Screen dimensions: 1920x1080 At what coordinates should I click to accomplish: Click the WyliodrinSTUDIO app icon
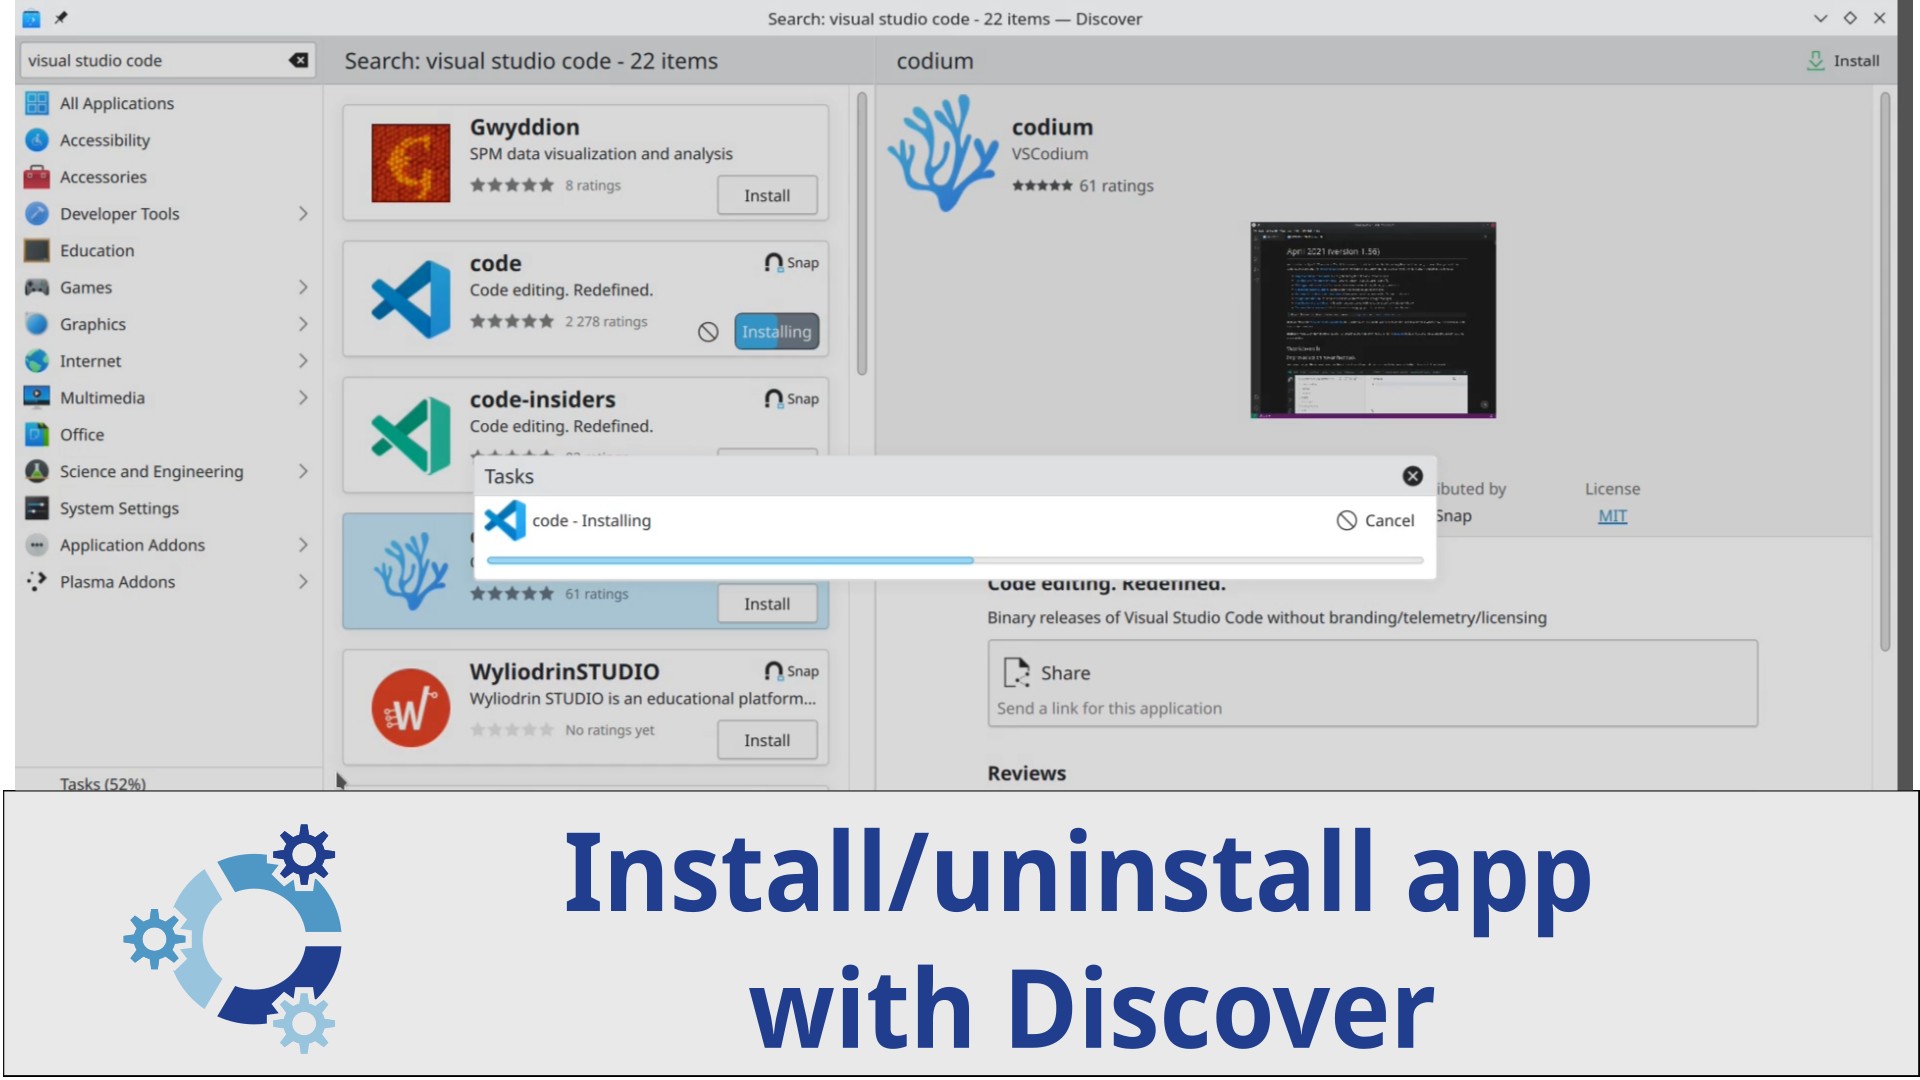[x=410, y=707]
